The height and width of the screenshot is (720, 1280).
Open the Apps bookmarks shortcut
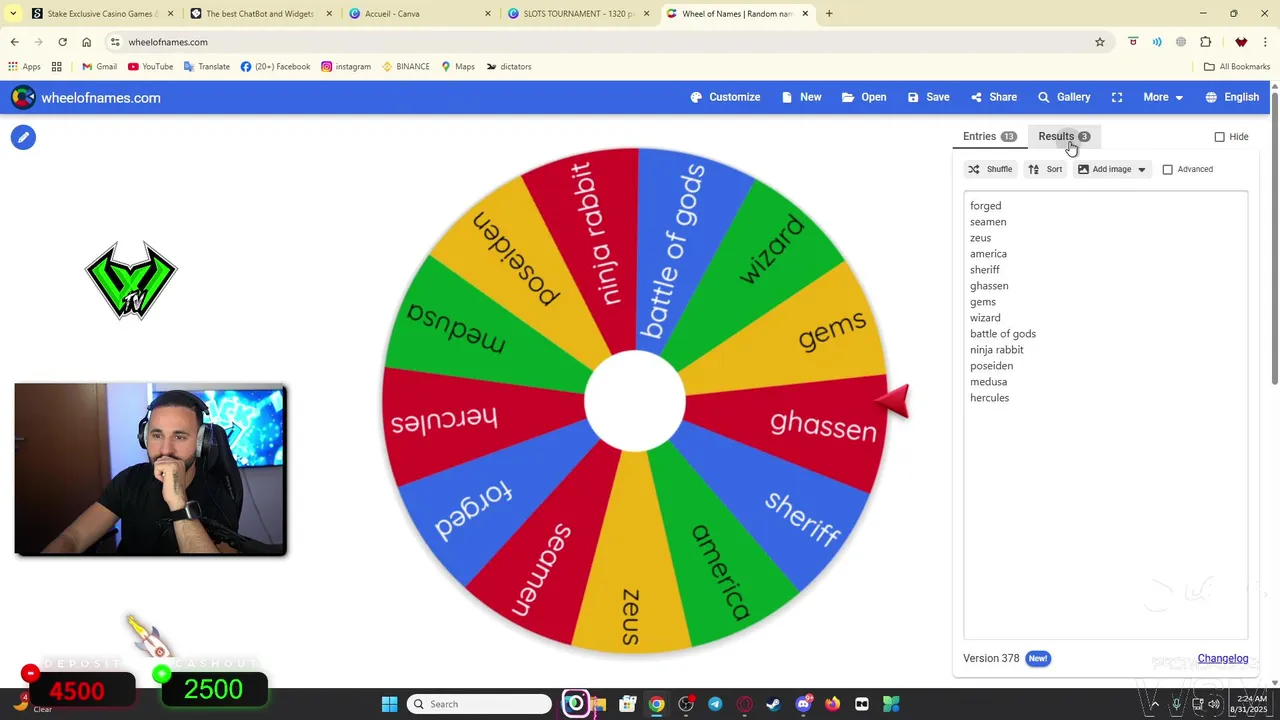(x=24, y=67)
